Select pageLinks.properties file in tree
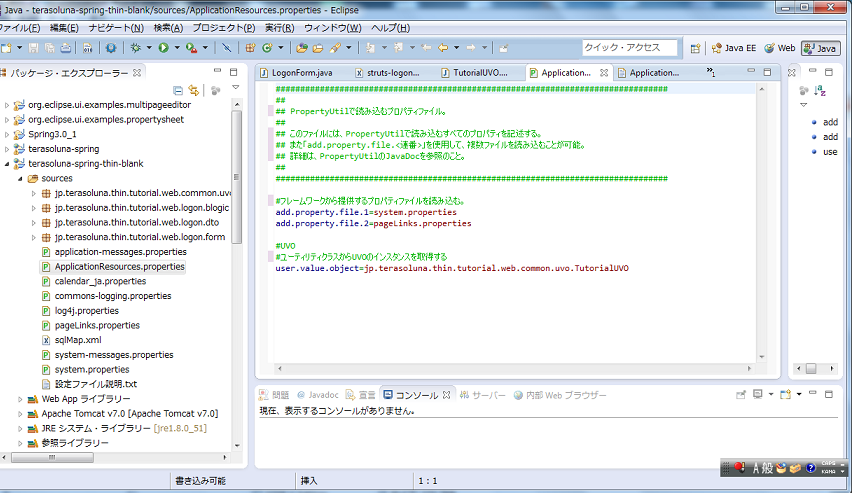 91,326
